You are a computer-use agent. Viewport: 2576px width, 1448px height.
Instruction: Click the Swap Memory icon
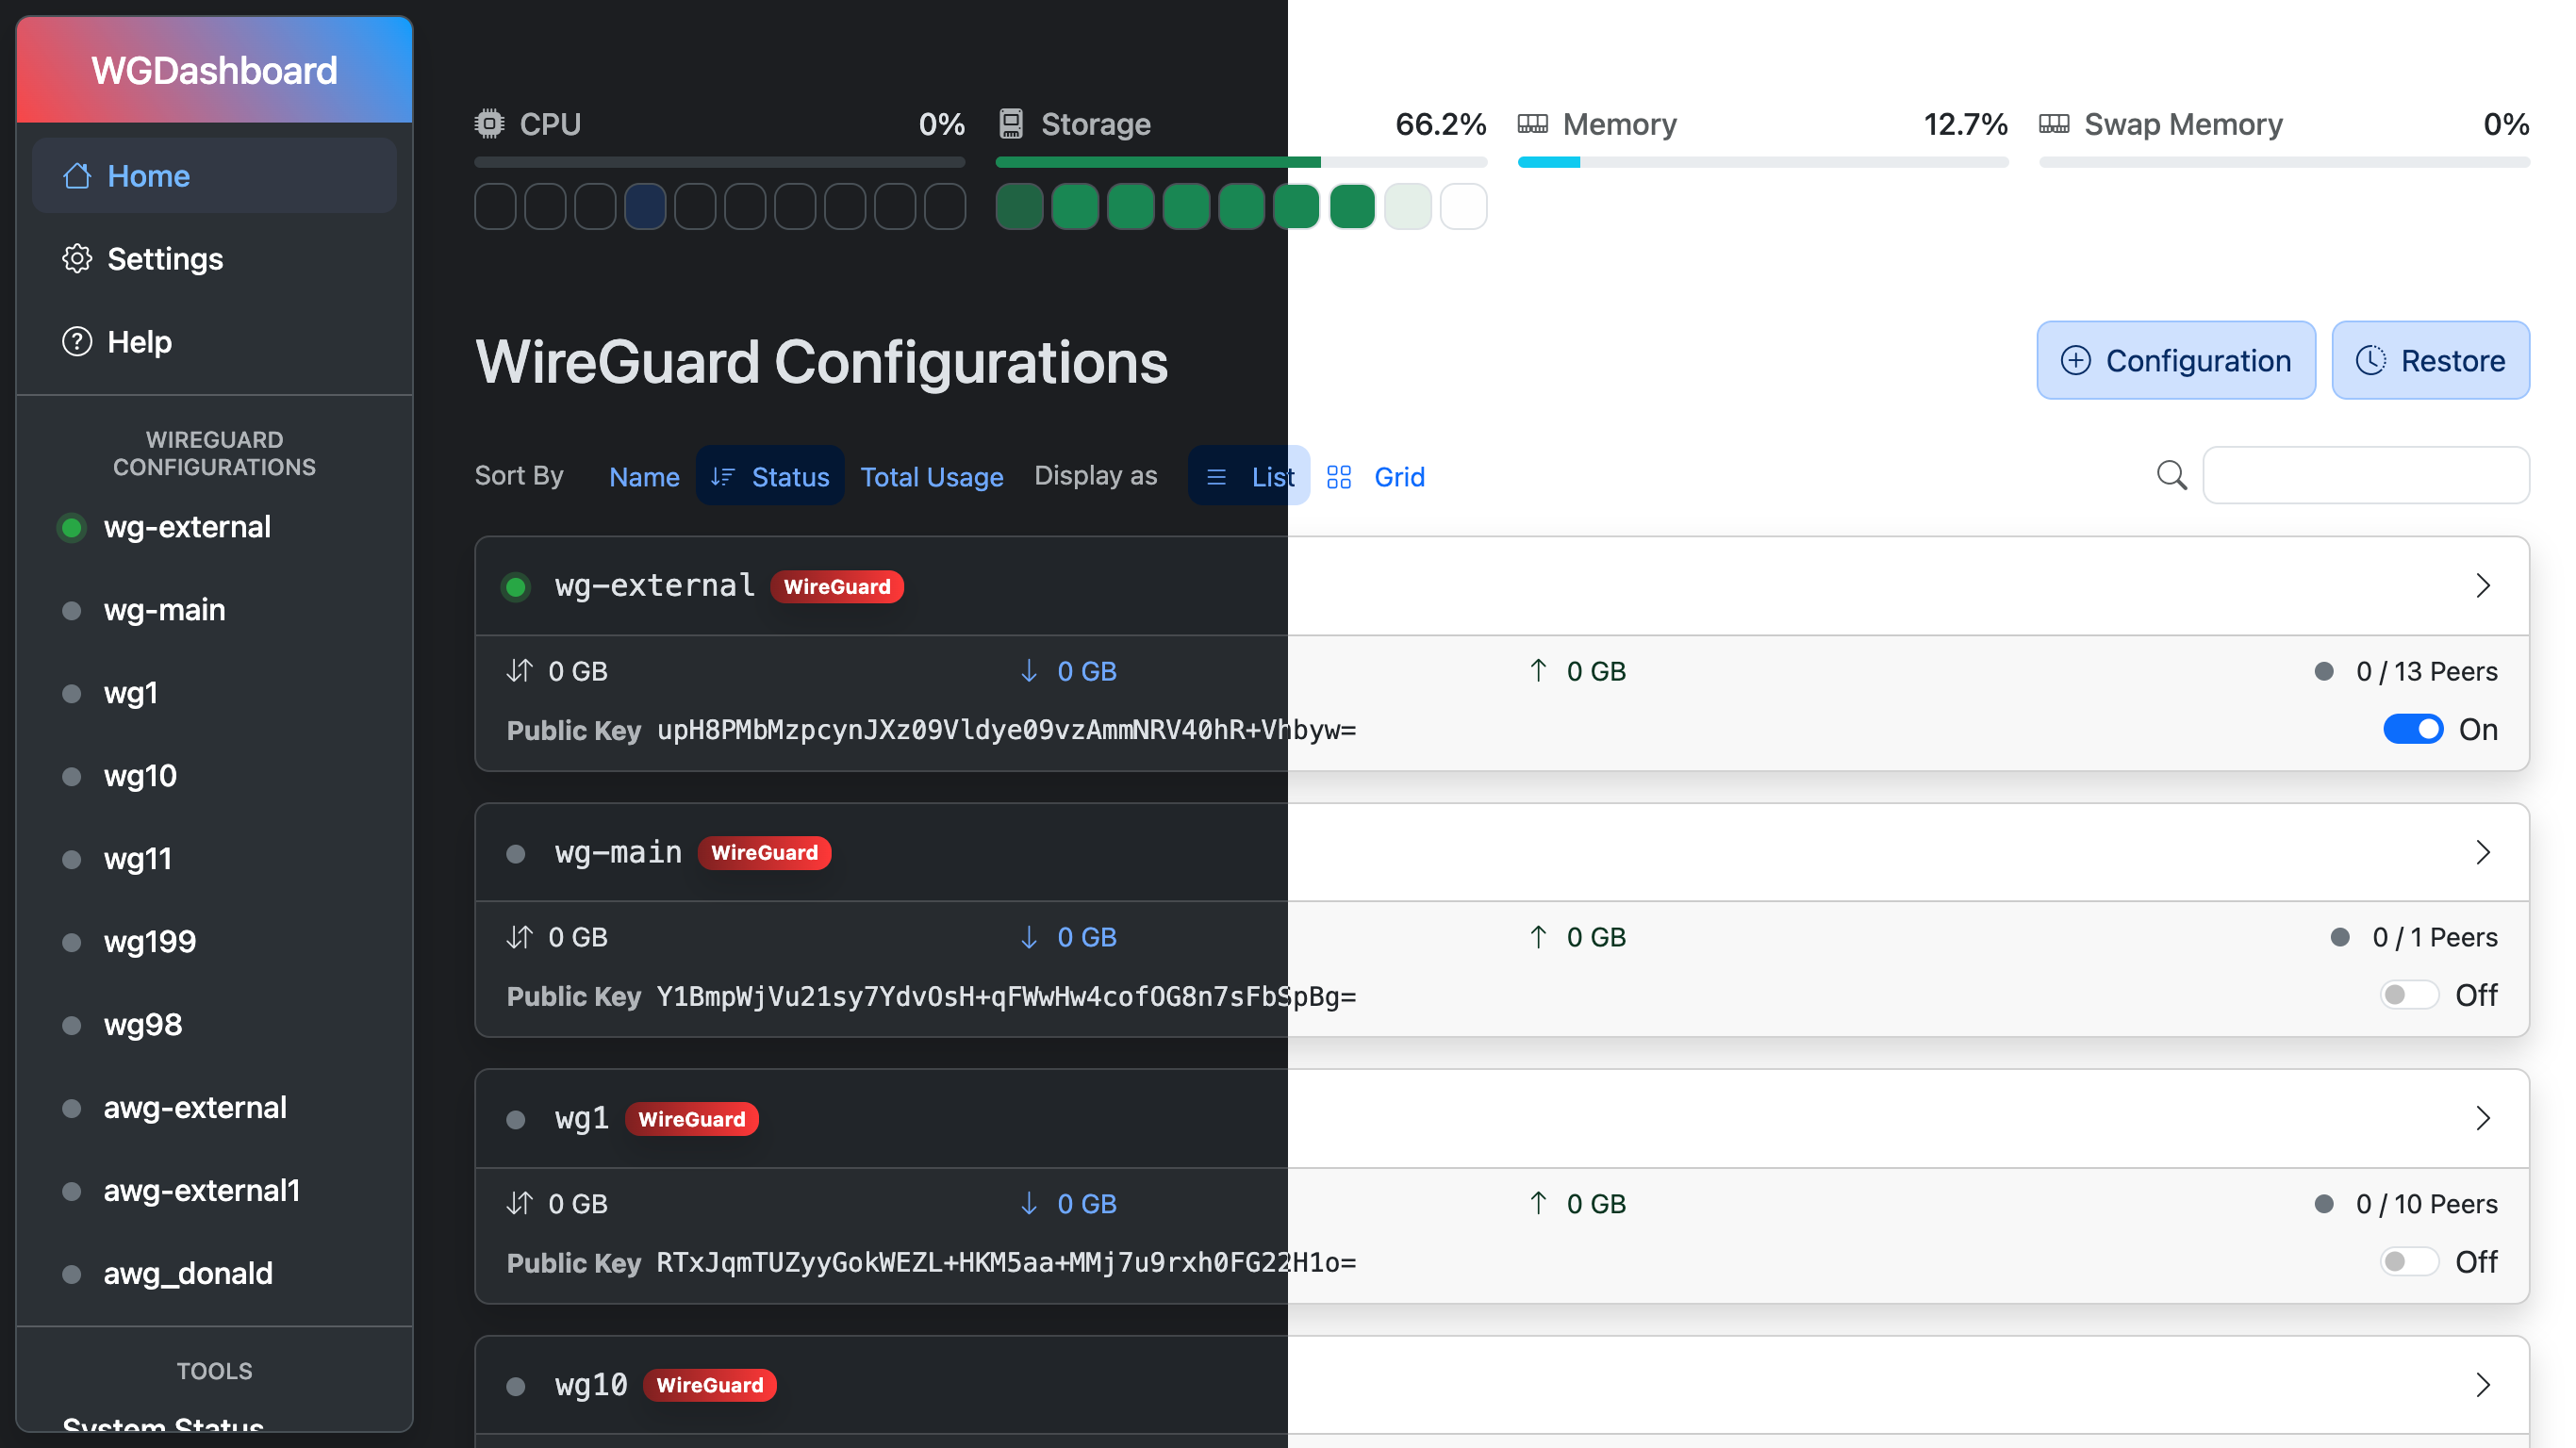point(2054,124)
